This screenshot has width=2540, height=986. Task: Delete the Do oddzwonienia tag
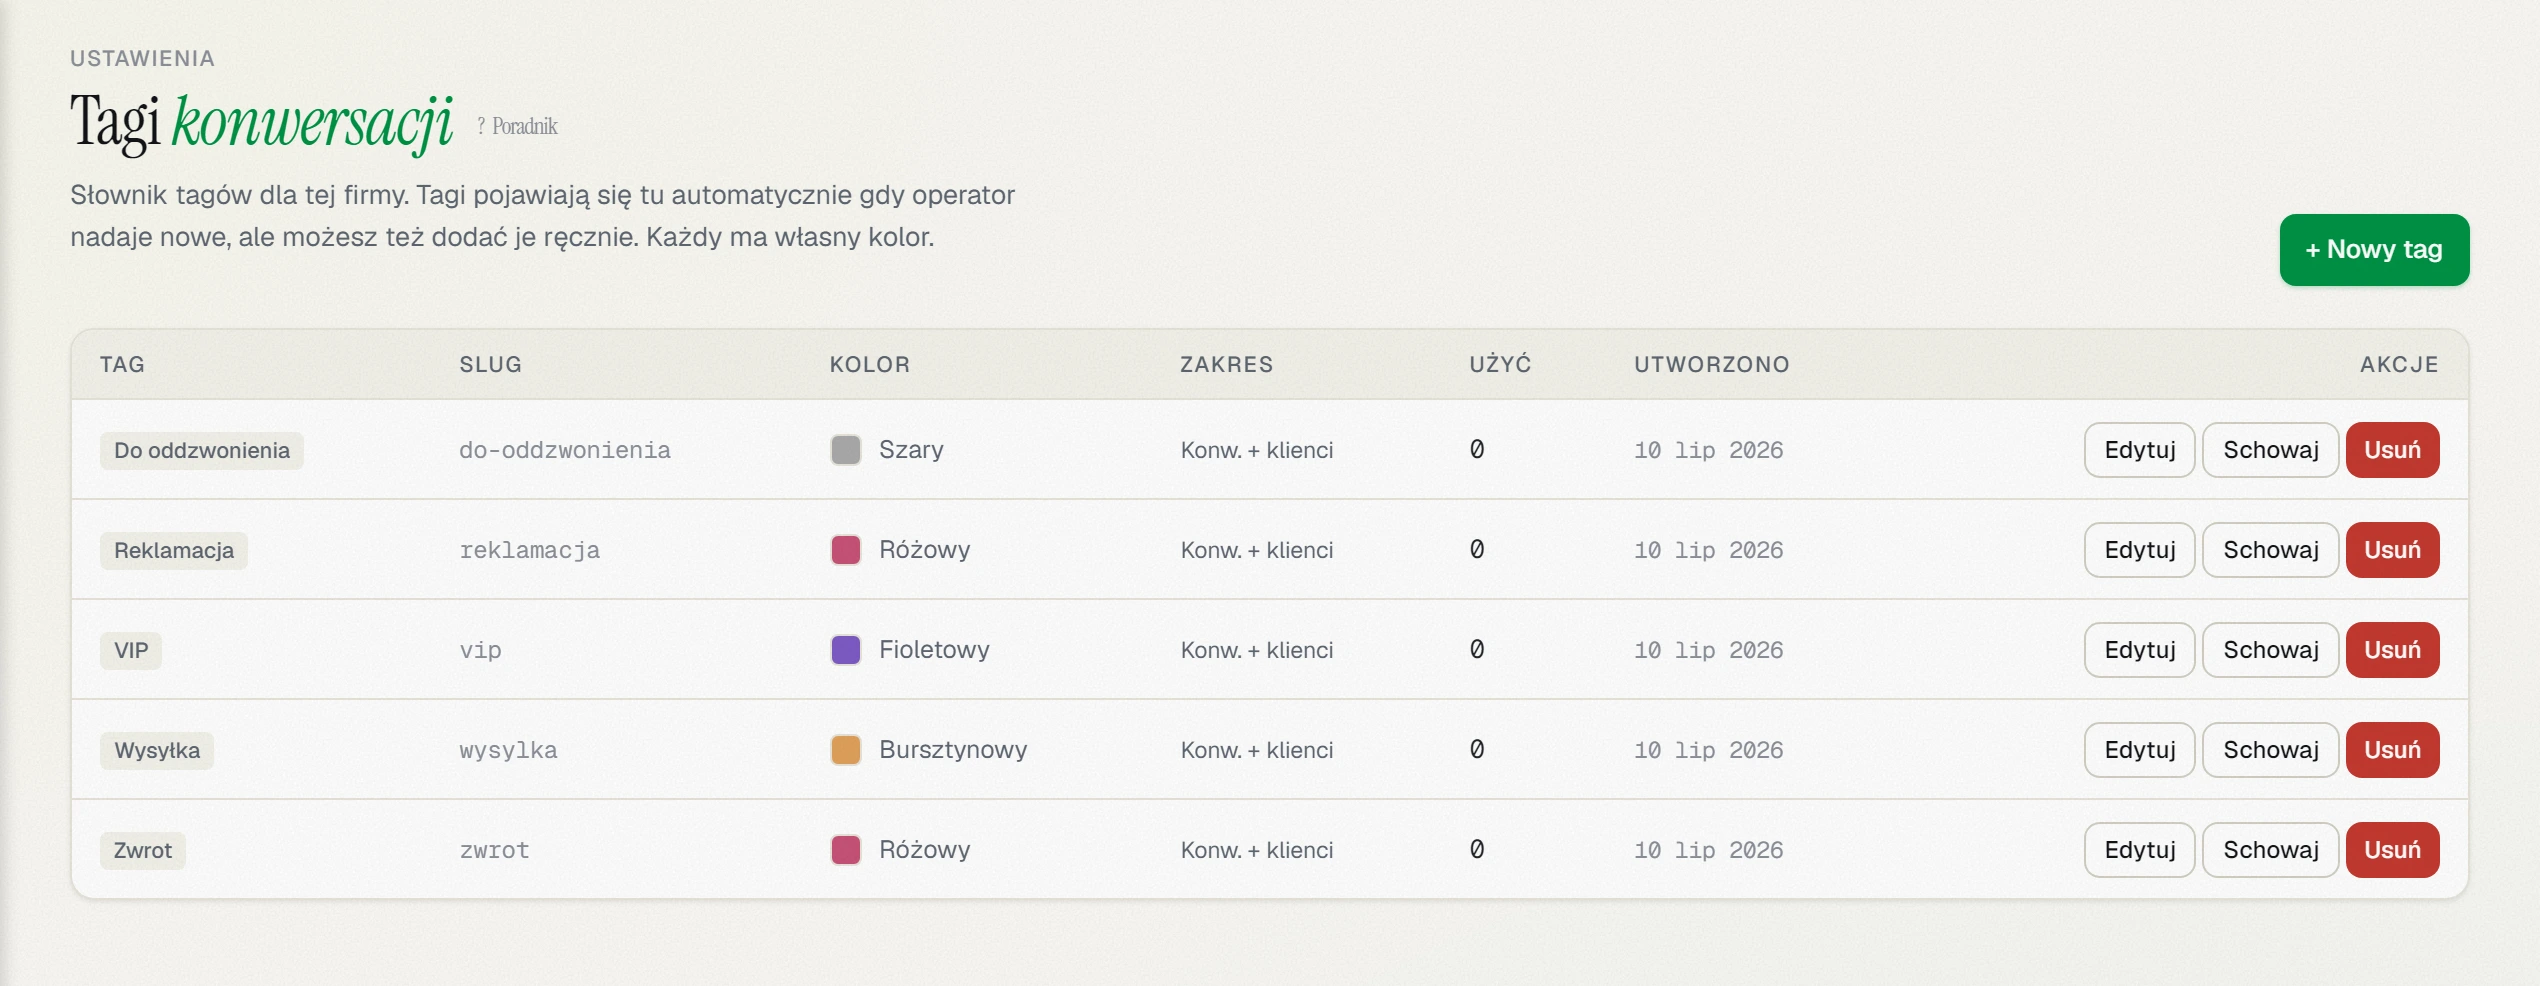pos(2392,450)
